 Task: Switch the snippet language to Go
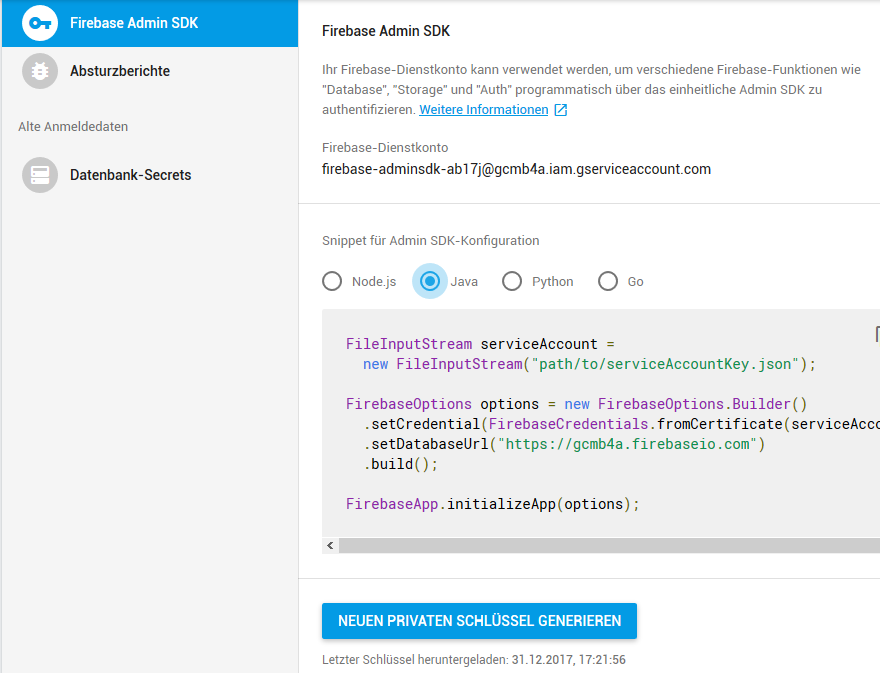coord(608,282)
